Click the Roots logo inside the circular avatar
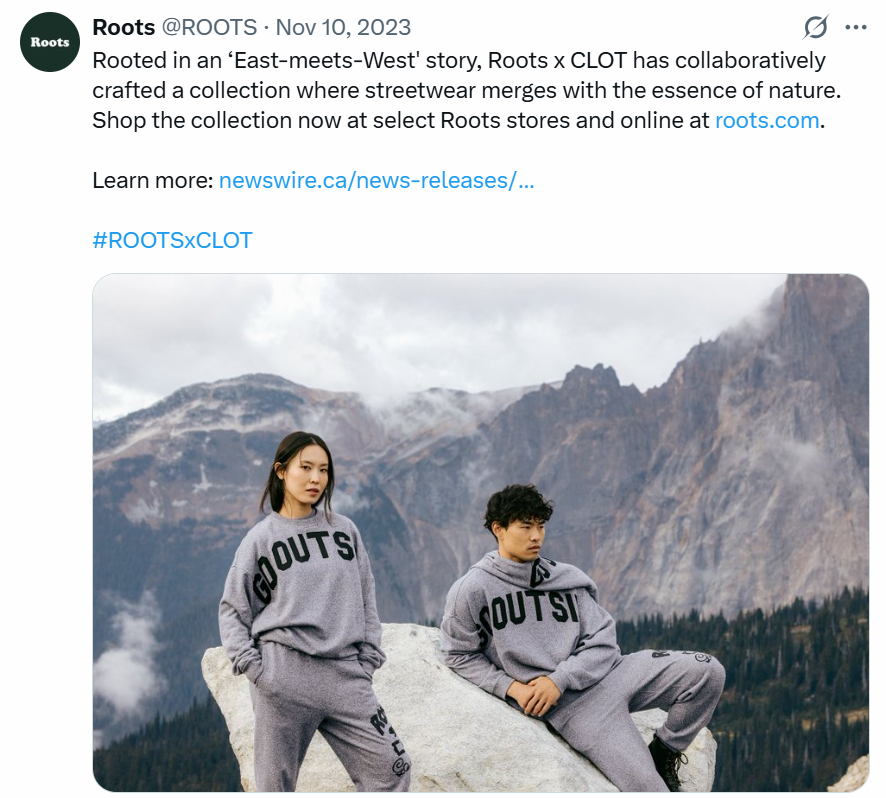Image resolution: width=886 pixels, height=798 pixels. tap(48, 41)
